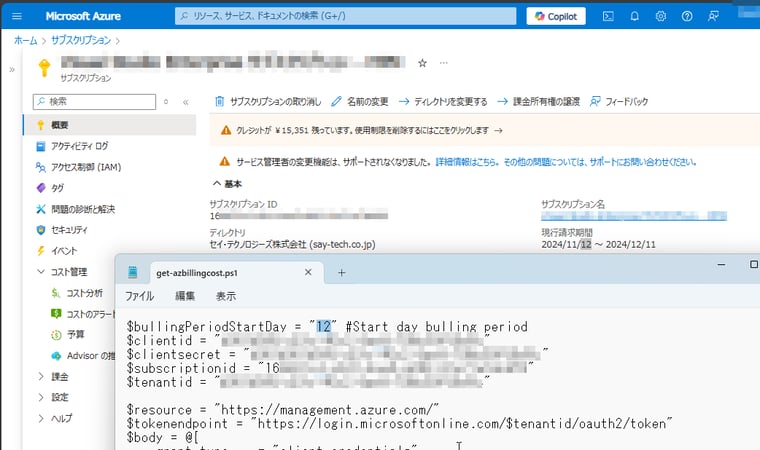Collapse the resource menu with double chevron
The image size is (760, 450).
[185, 102]
